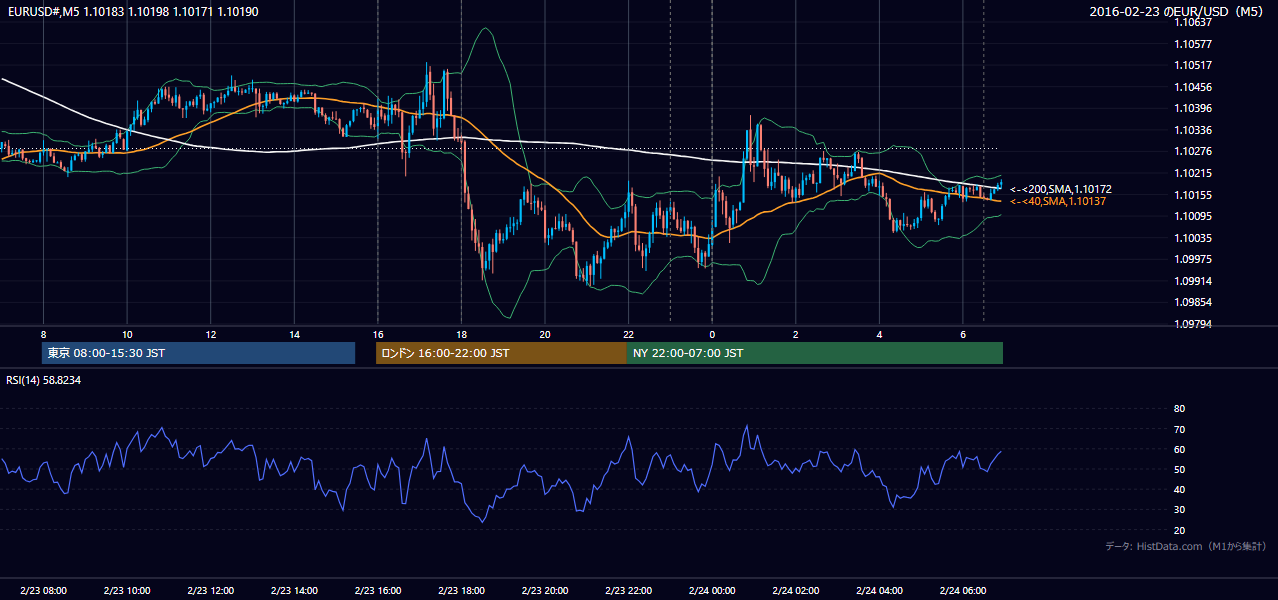Click the '2/23 20:00' date label

pyautogui.click(x=544, y=591)
